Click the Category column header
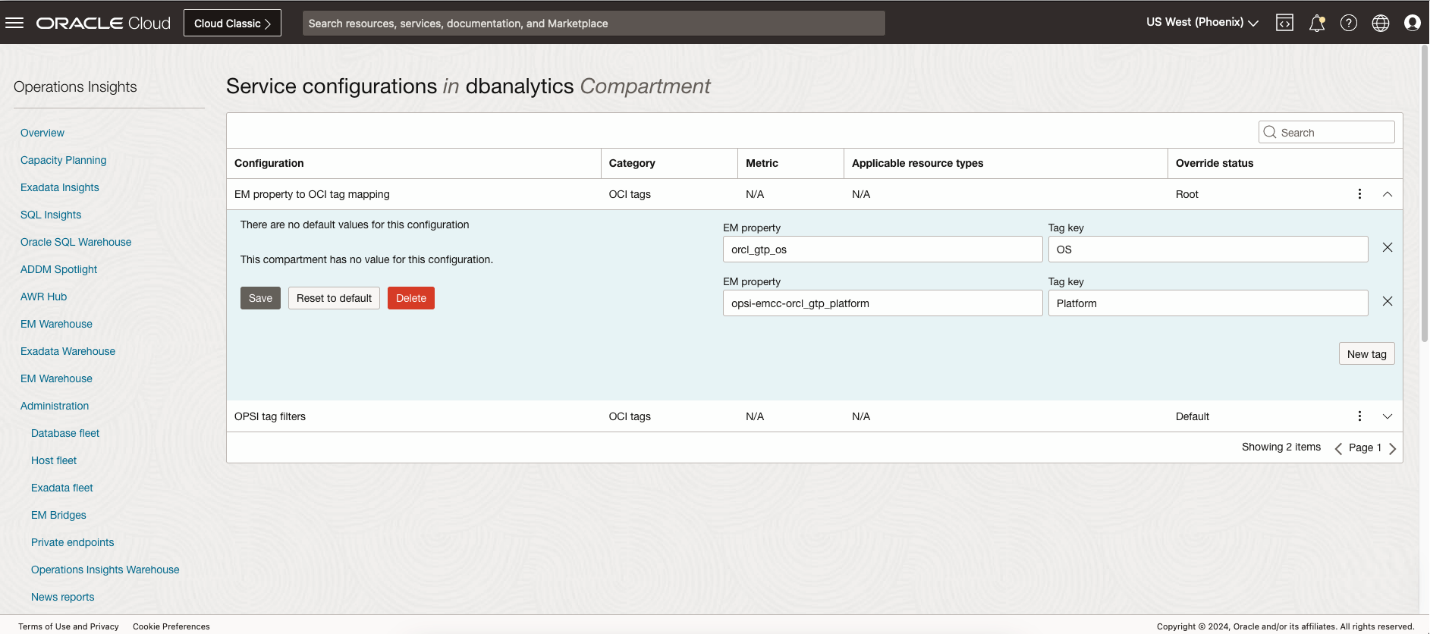This screenshot has height=634, width=1430. [x=632, y=163]
